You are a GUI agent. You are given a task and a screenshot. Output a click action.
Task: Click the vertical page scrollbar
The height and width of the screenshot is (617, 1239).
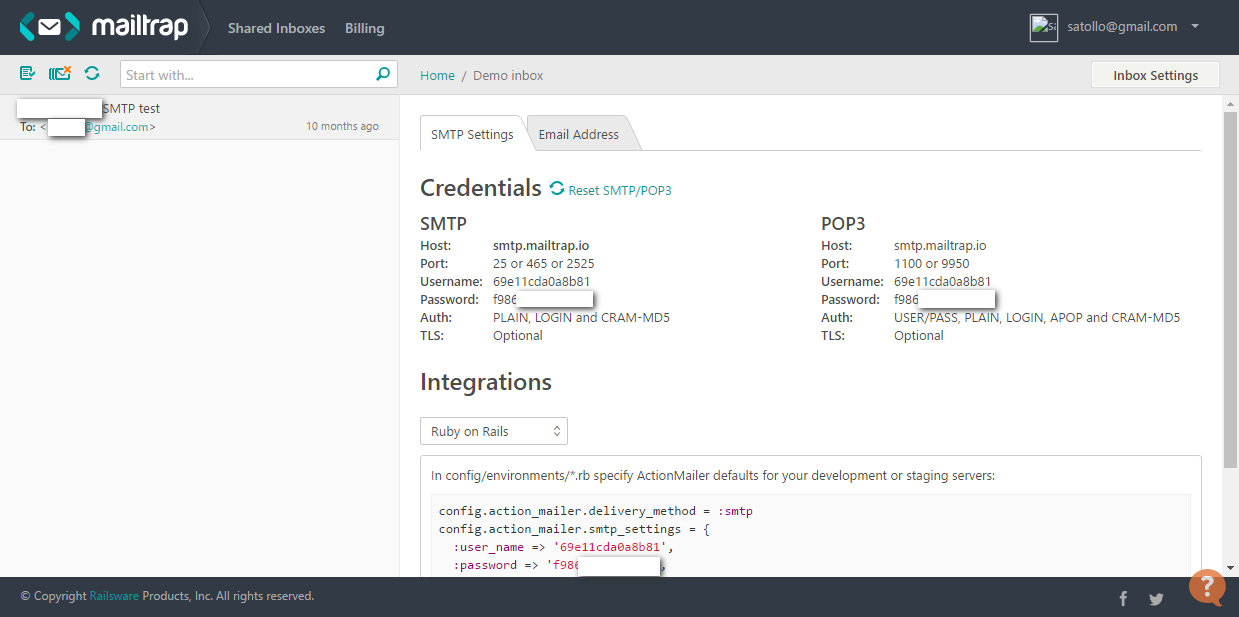click(x=1230, y=290)
